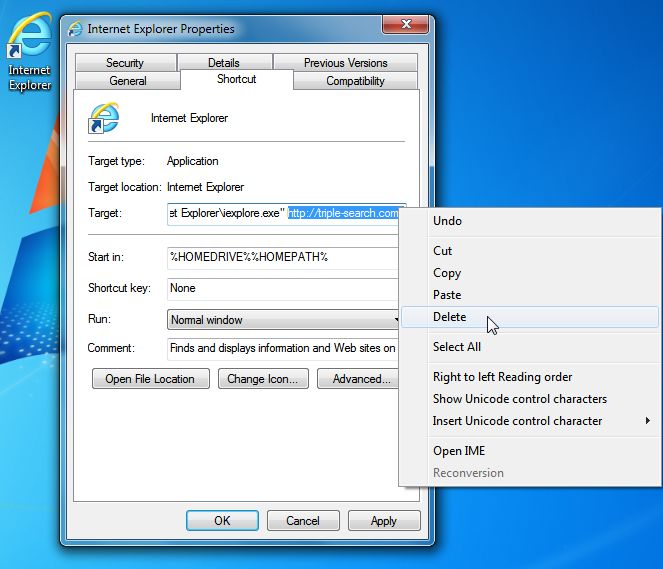Confirm the dialog with OK
Image resolution: width=663 pixels, height=569 pixels.
(222, 520)
